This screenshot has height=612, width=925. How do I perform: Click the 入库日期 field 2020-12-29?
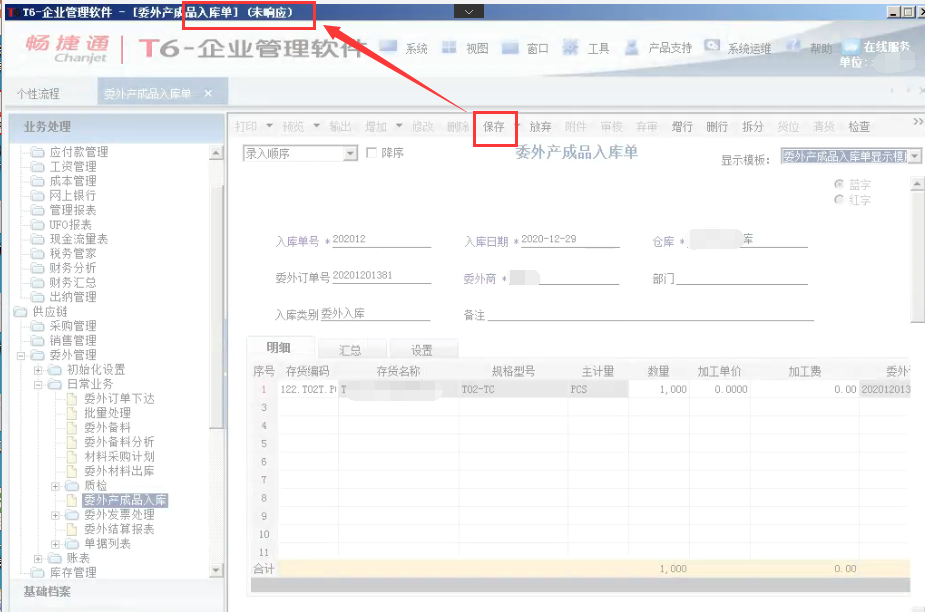click(570, 239)
